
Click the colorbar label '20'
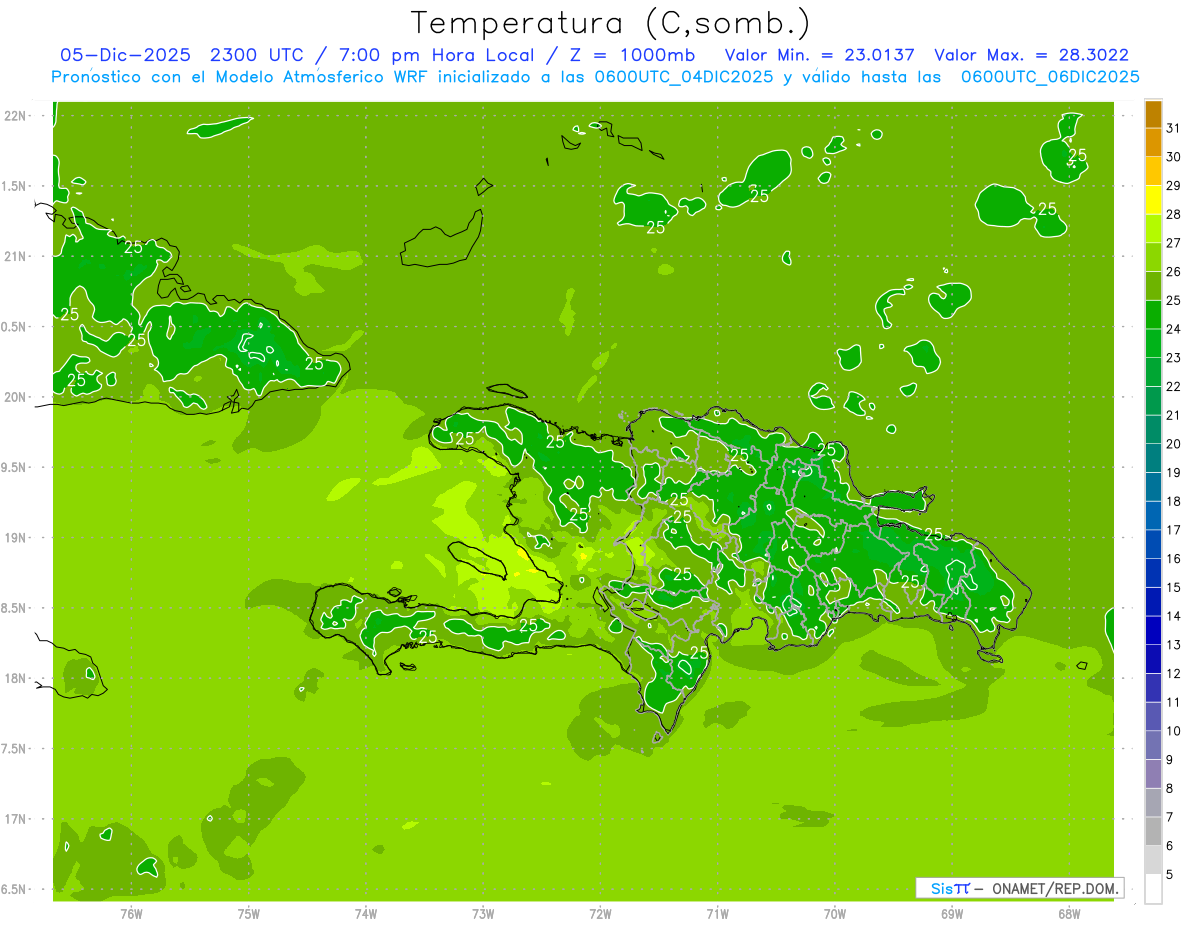1174,444
